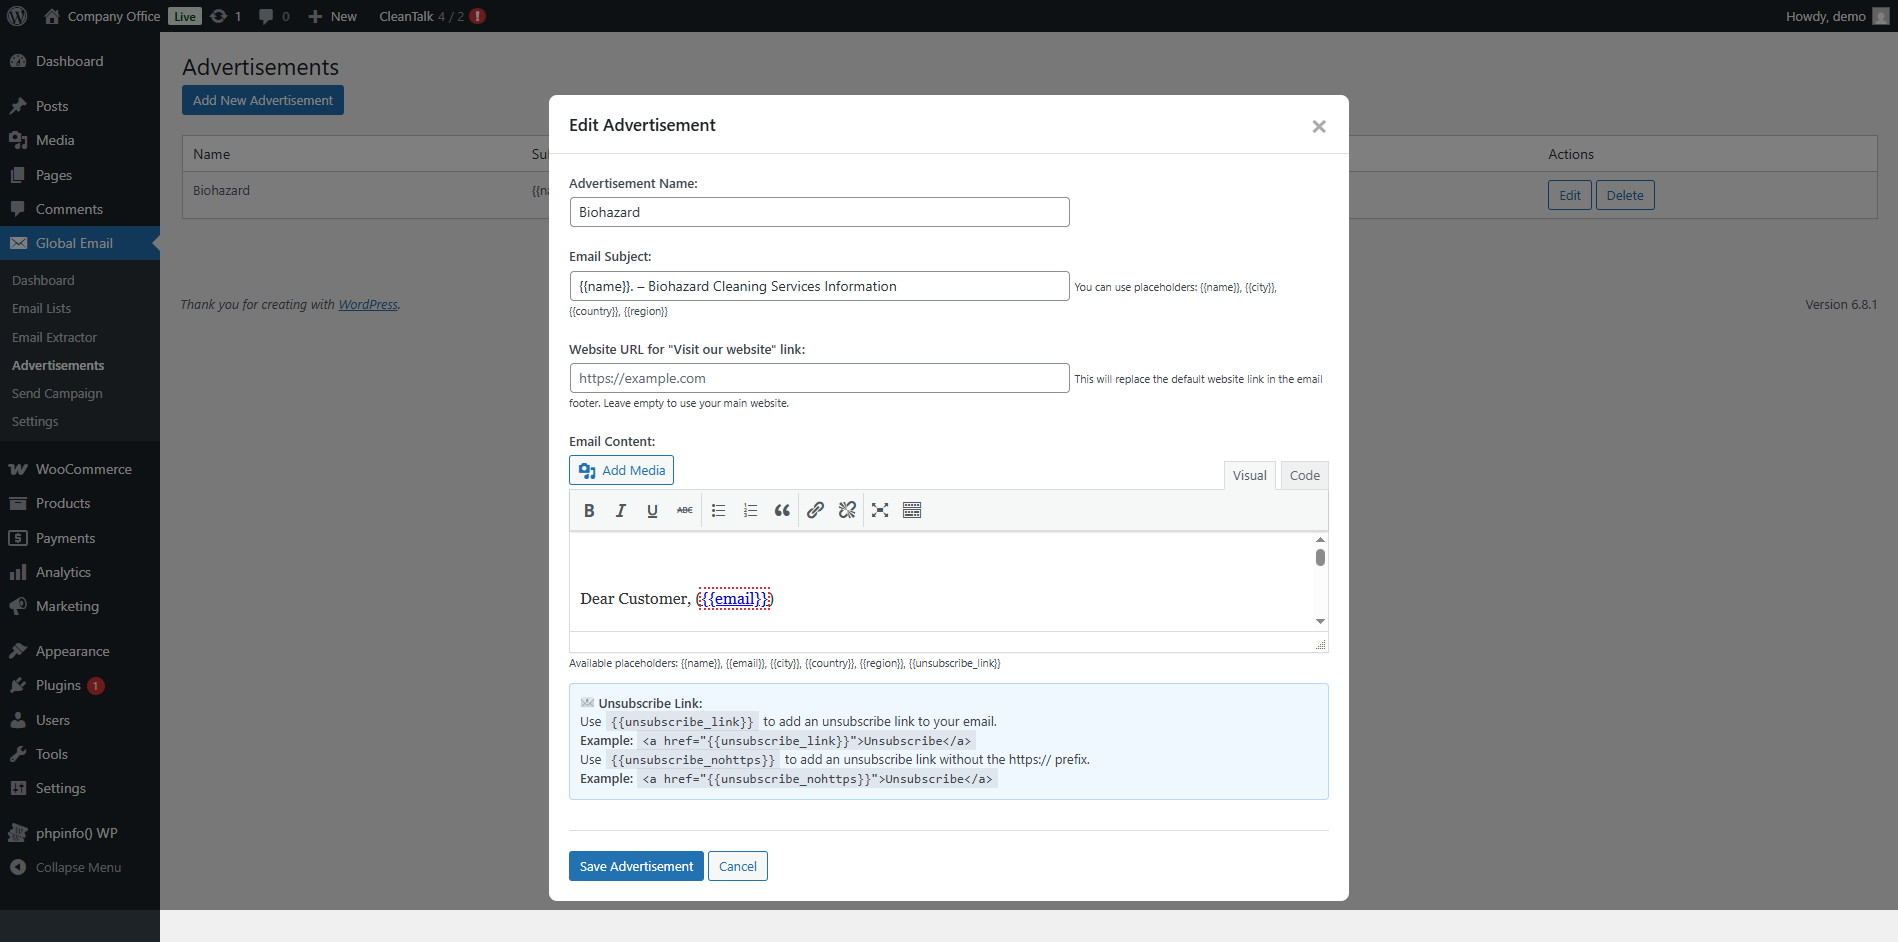Screen dimensions: 1898x942
Task: Click the underline formatting icon
Action: point(652,510)
